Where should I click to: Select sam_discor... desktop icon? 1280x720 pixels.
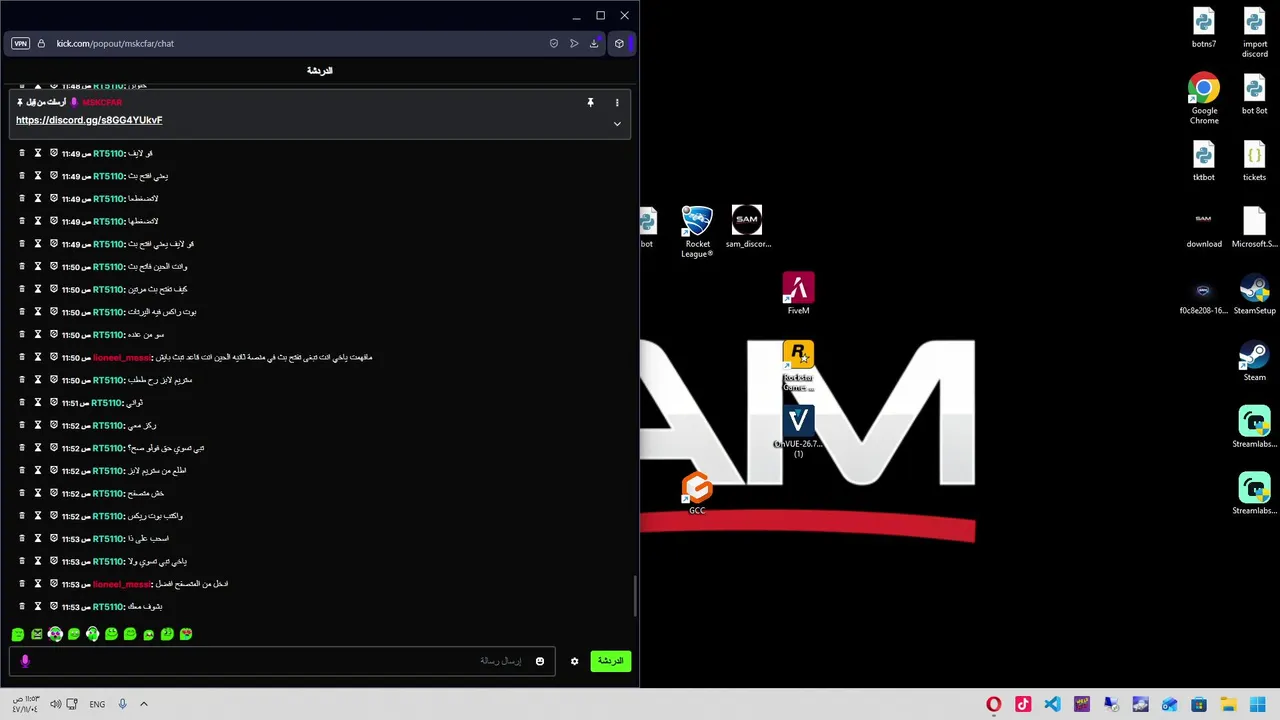[x=747, y=227]
